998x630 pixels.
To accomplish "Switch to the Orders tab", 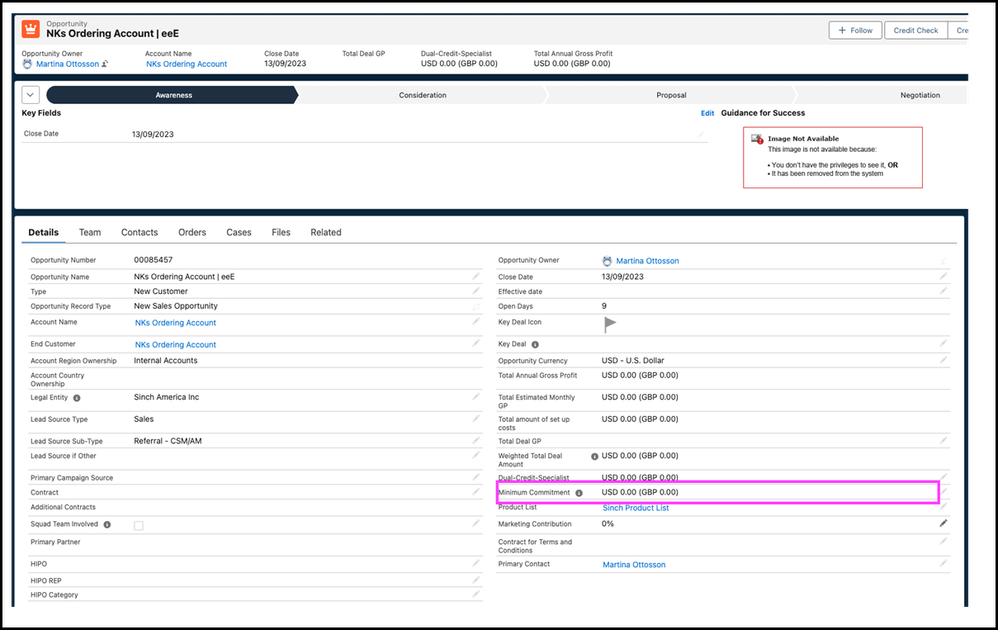I will coord(192,232).
